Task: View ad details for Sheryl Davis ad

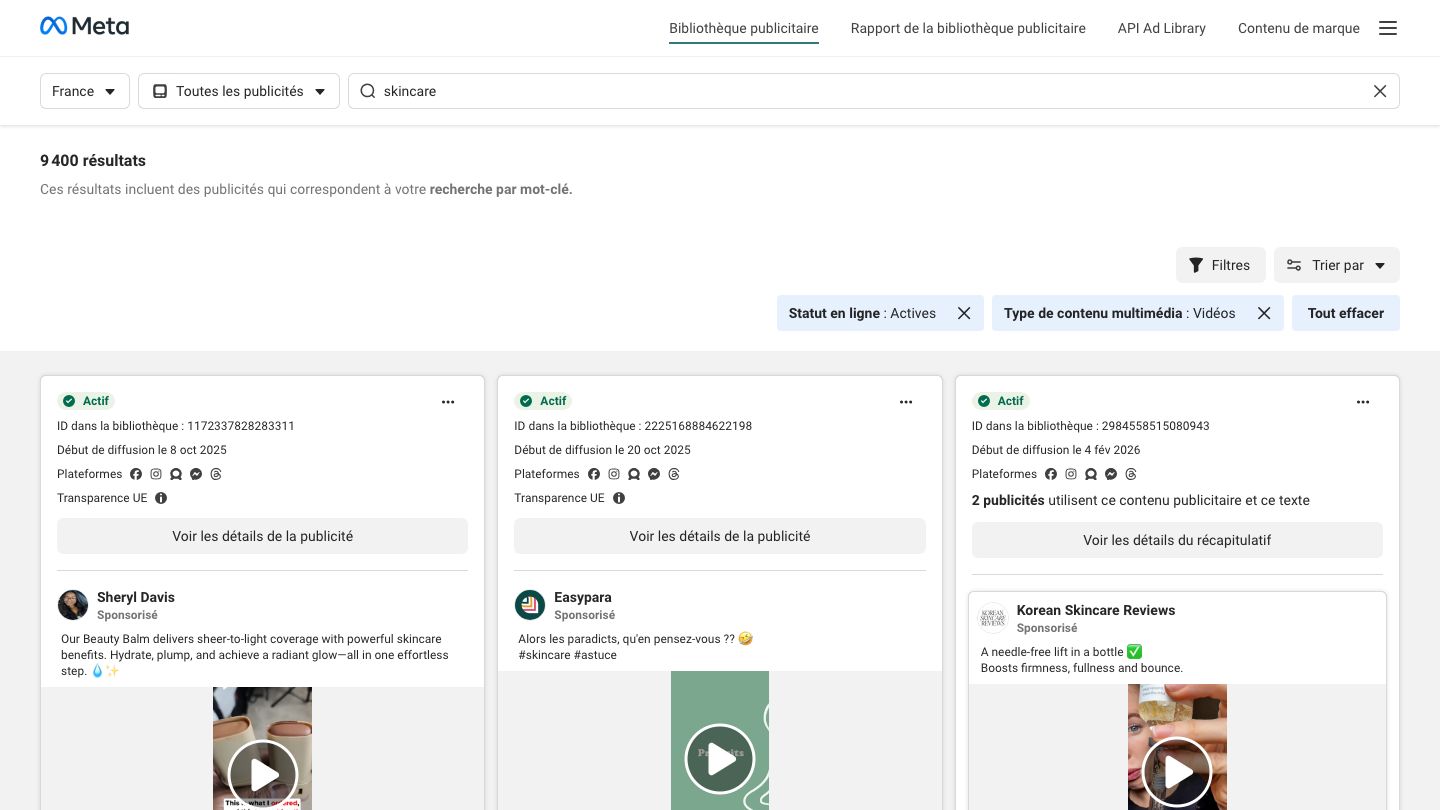Action: (x=262, y=536)
